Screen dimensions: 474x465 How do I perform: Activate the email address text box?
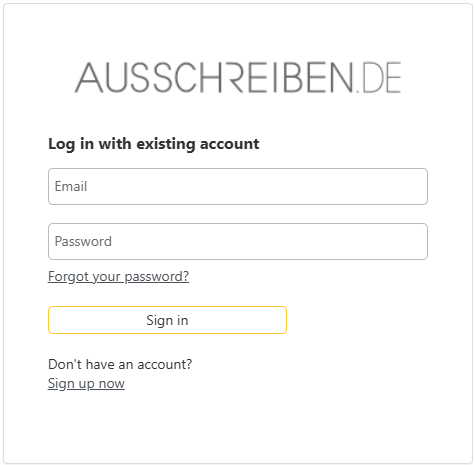point(238,186)
